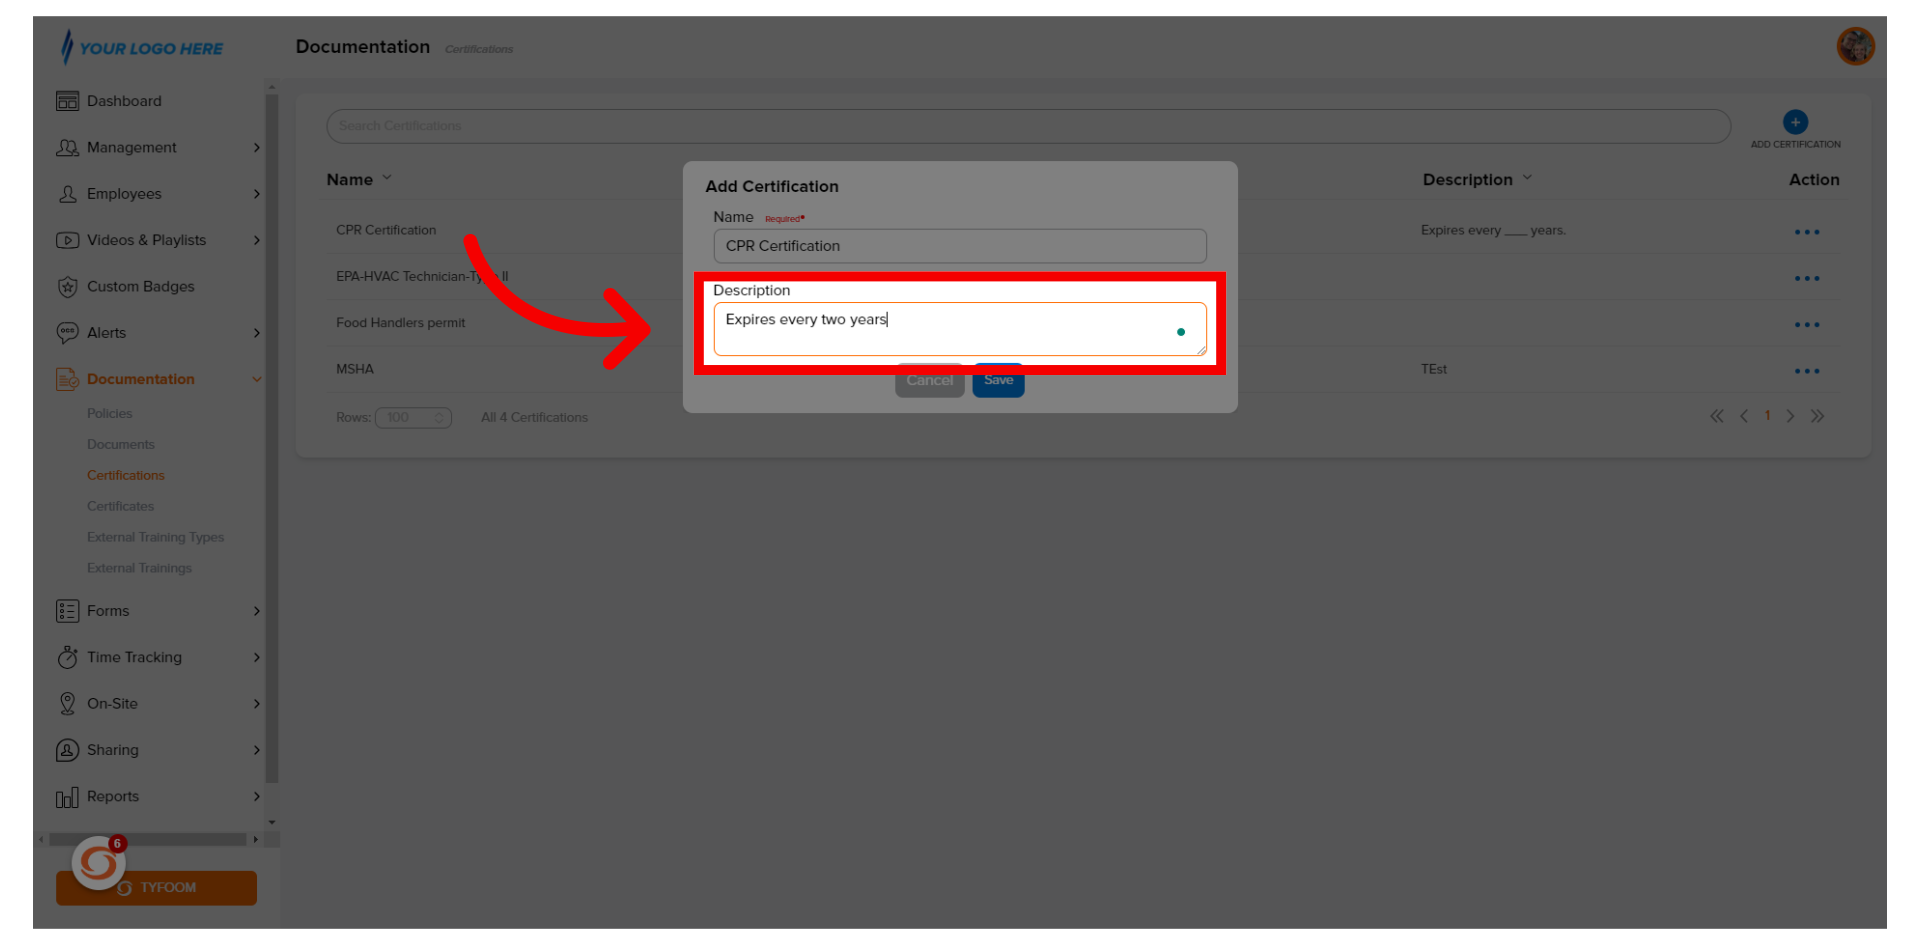
Task: Expand the Reports submenu chevron
Action: coord(256,797)
